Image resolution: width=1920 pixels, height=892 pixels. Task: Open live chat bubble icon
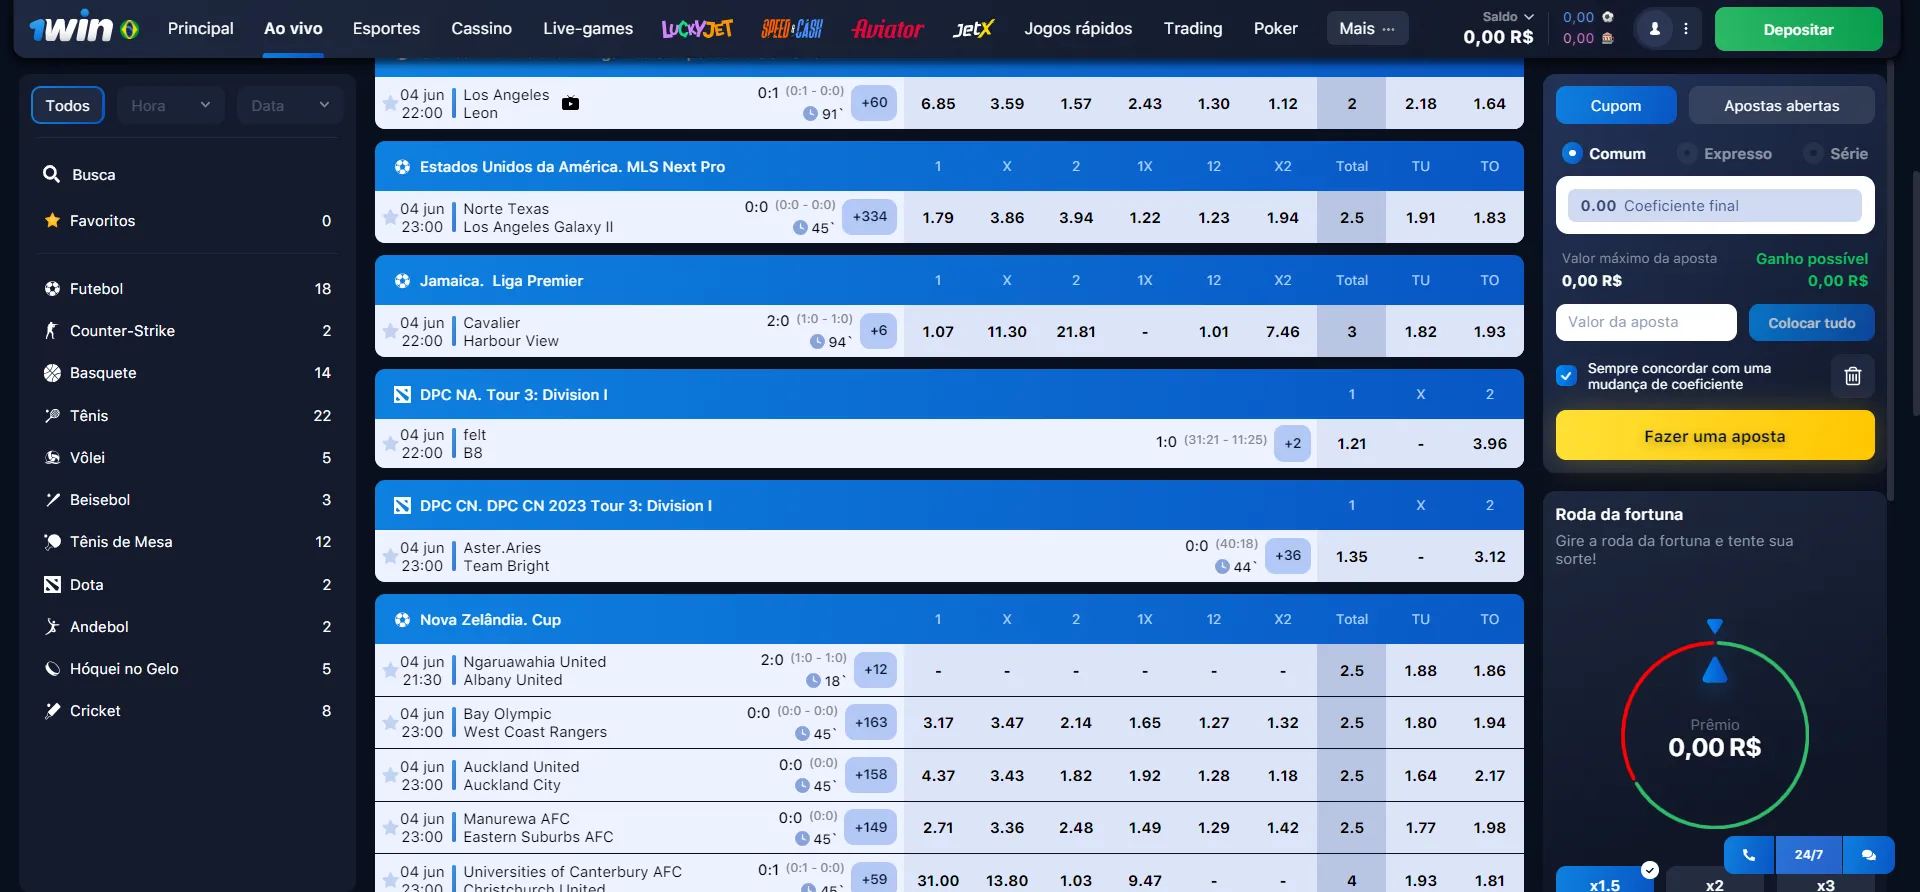(x=1869, y=855)
